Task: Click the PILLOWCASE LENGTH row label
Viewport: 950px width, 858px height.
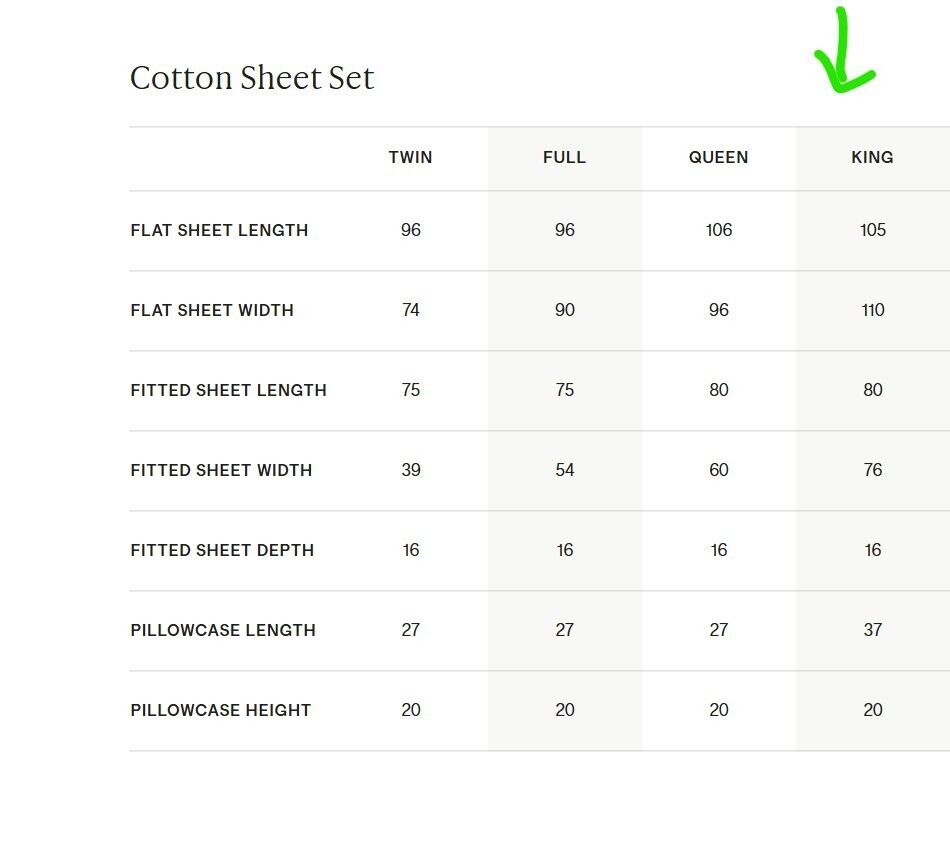Action: tap(223, 630)
